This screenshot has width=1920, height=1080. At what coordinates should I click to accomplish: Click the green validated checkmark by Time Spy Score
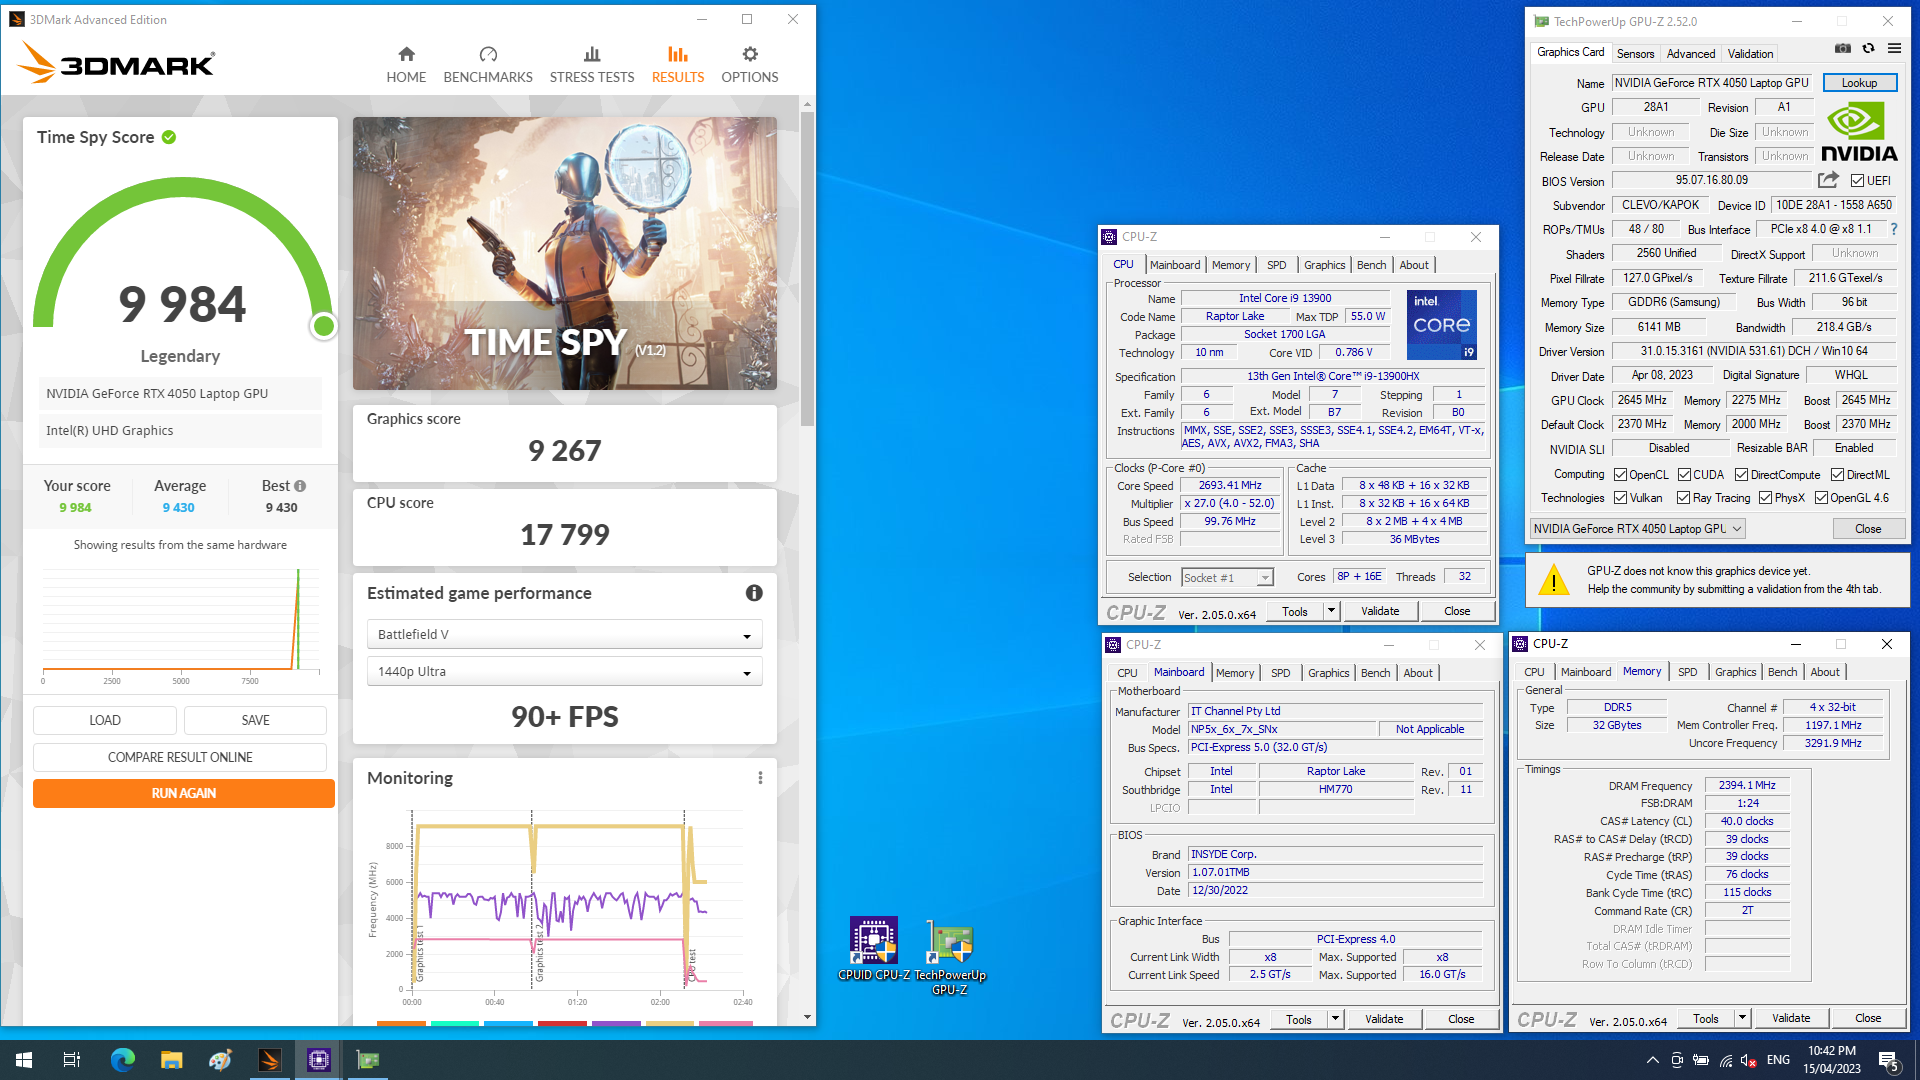pos(169,137)
